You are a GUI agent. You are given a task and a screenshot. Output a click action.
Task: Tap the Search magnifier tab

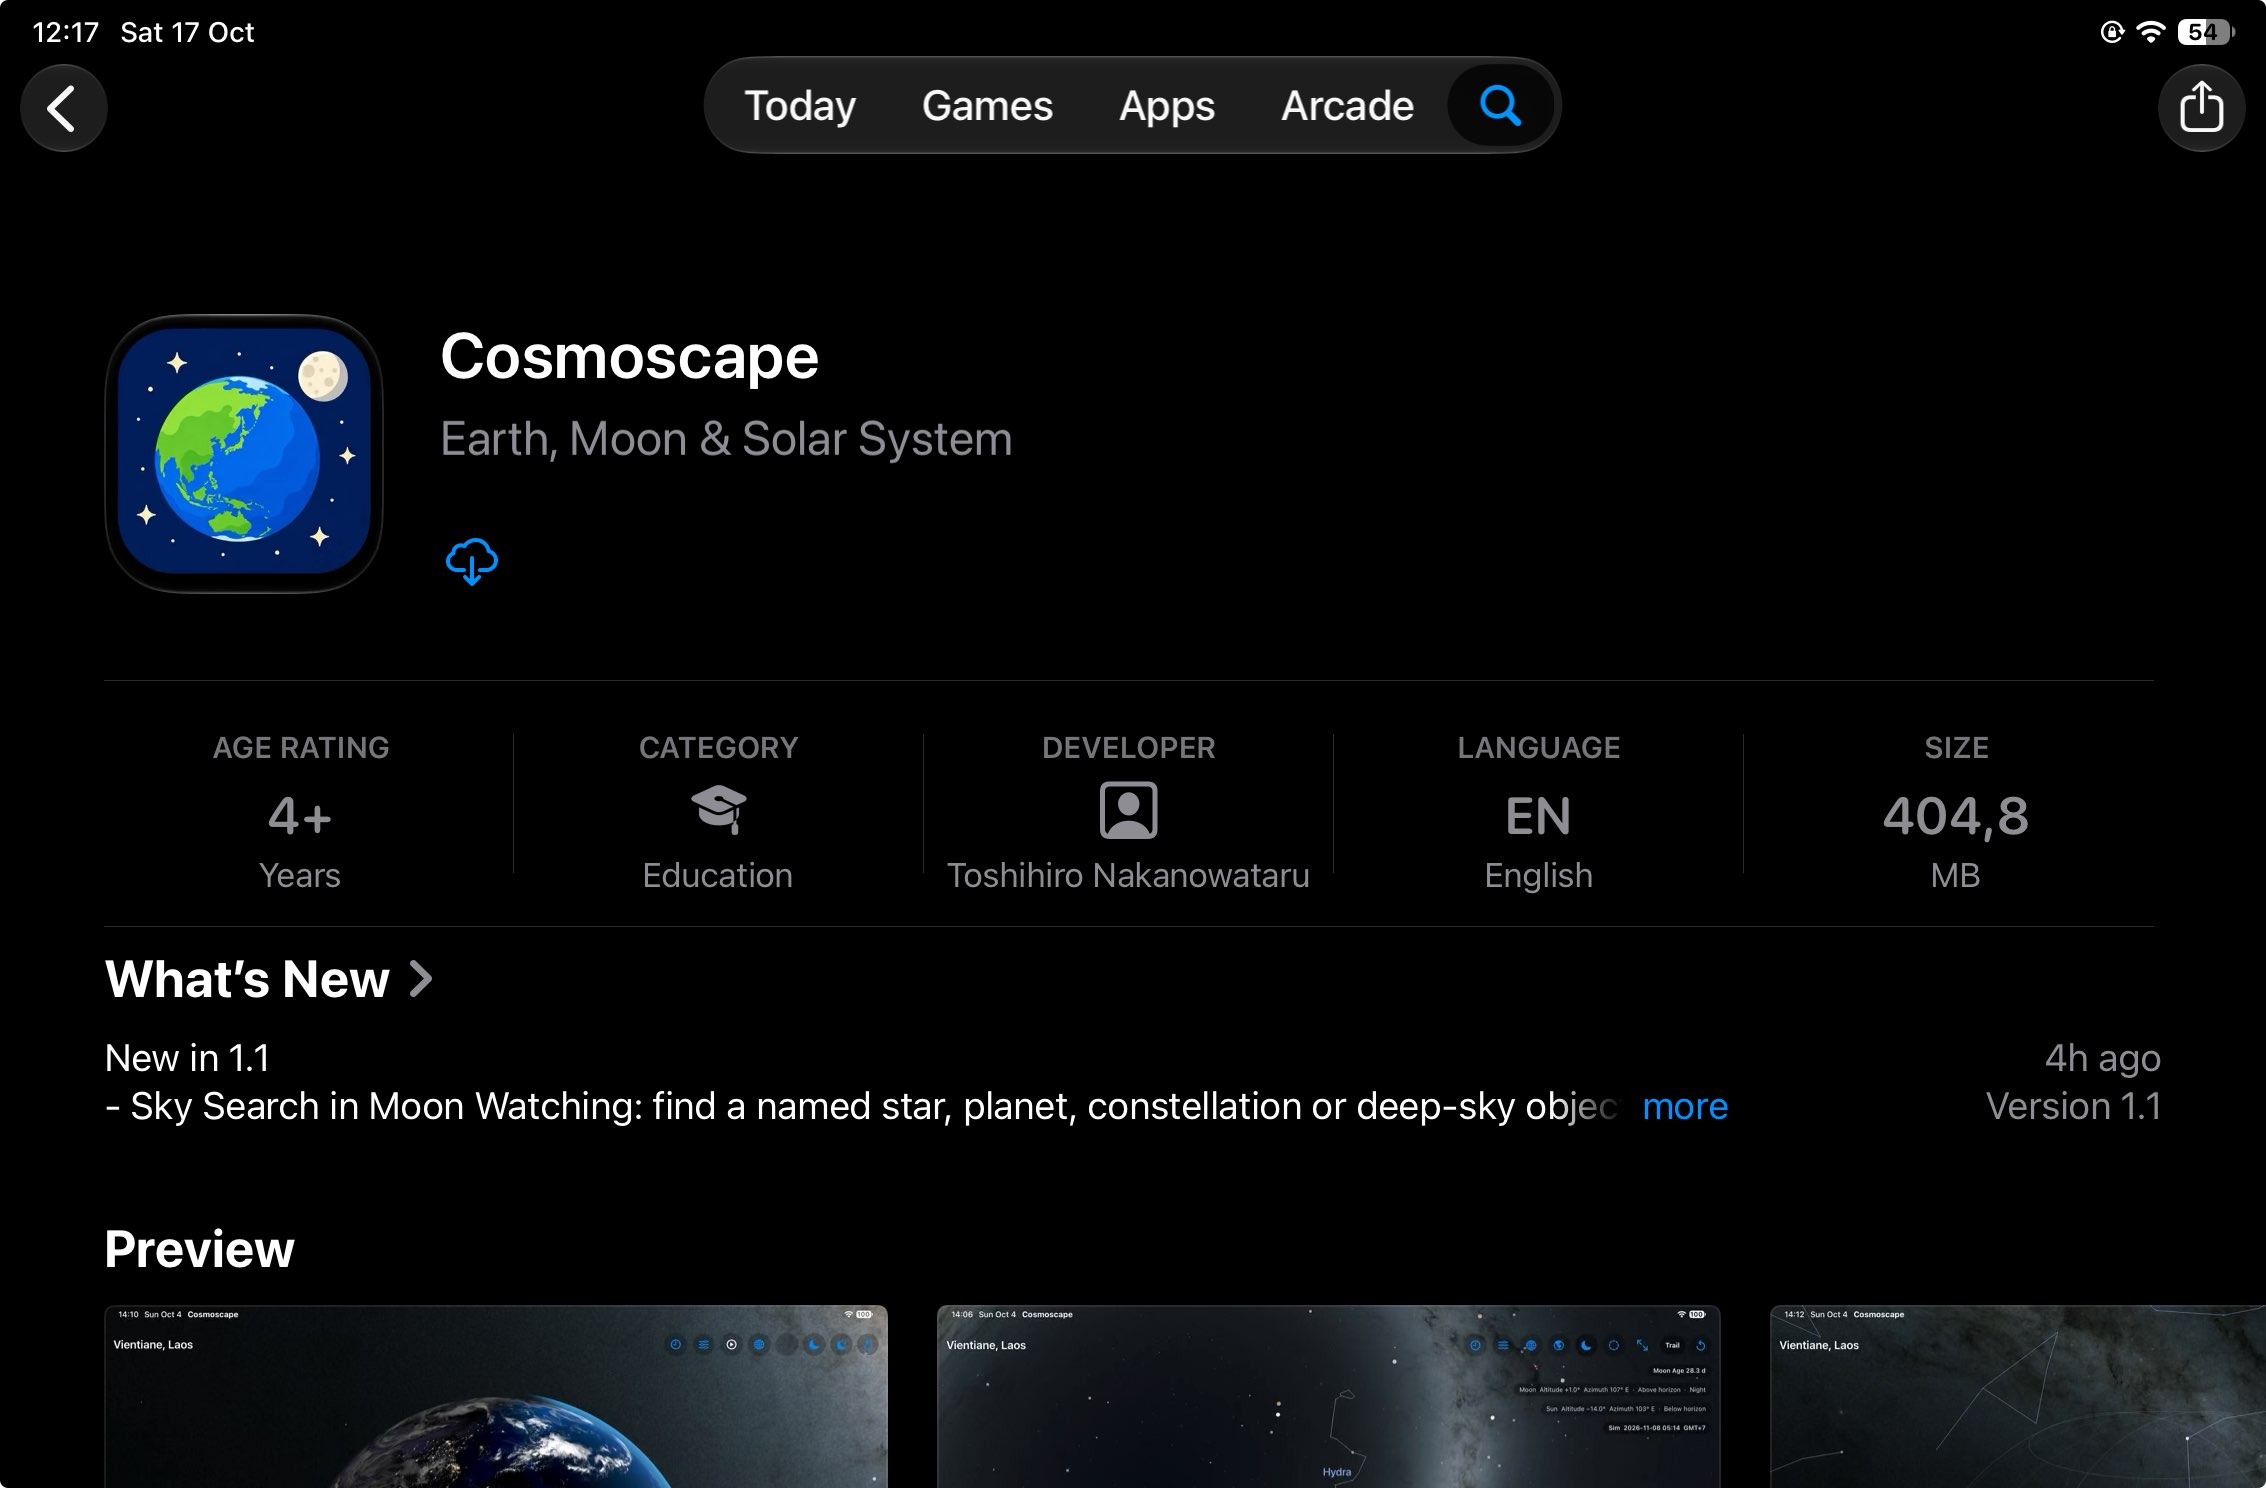[1500, 105]
